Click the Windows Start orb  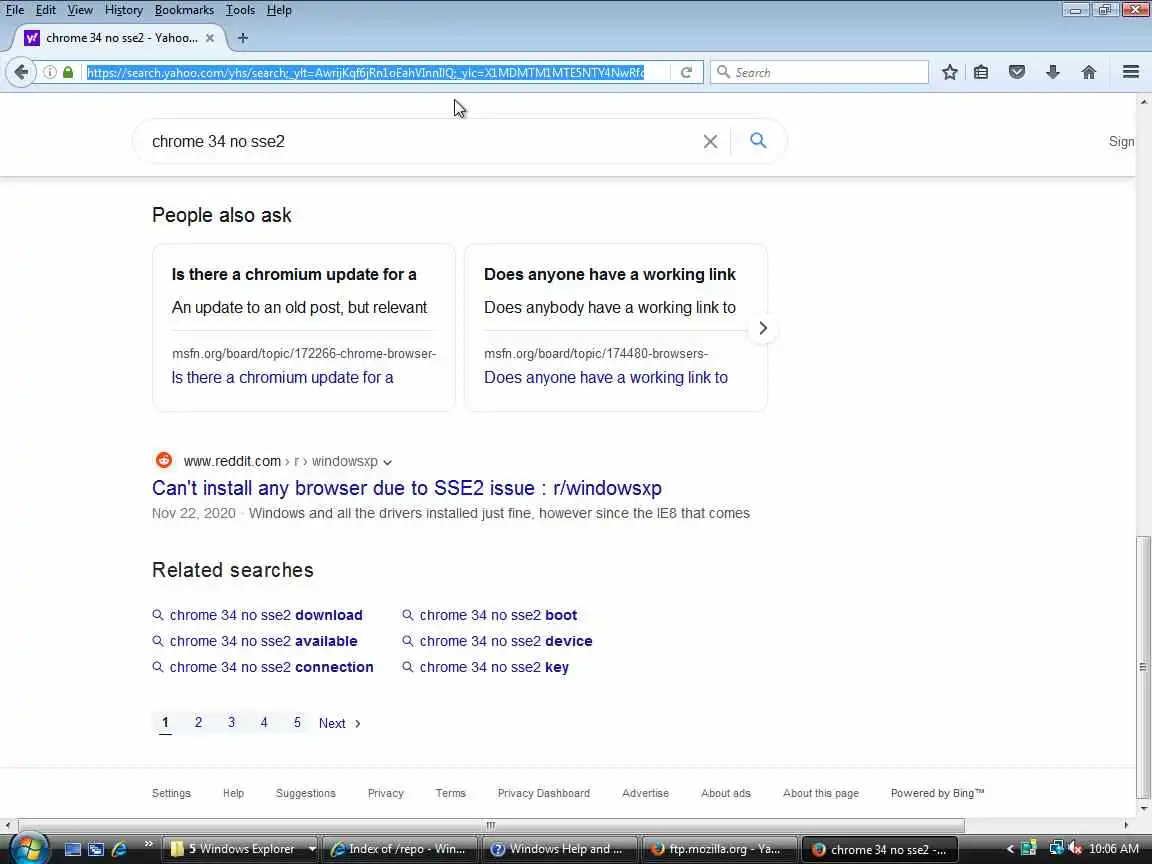point(29,847)
